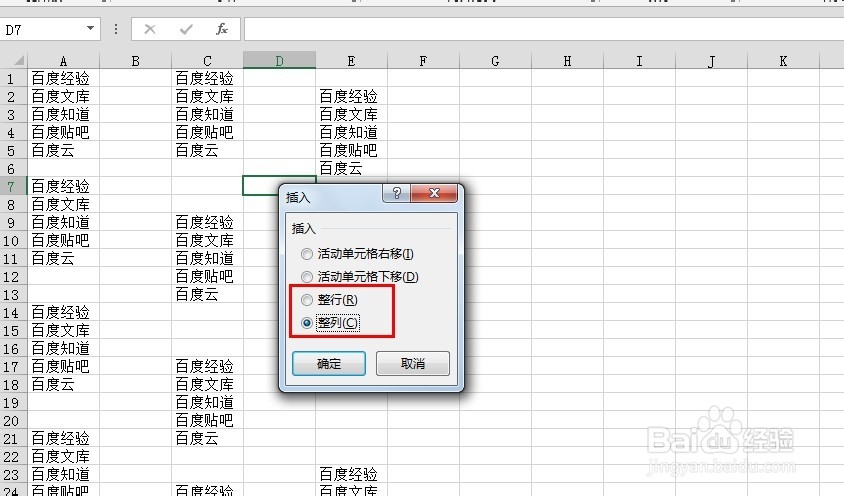Click the vertical dots beside Name Box

[116, 30]
